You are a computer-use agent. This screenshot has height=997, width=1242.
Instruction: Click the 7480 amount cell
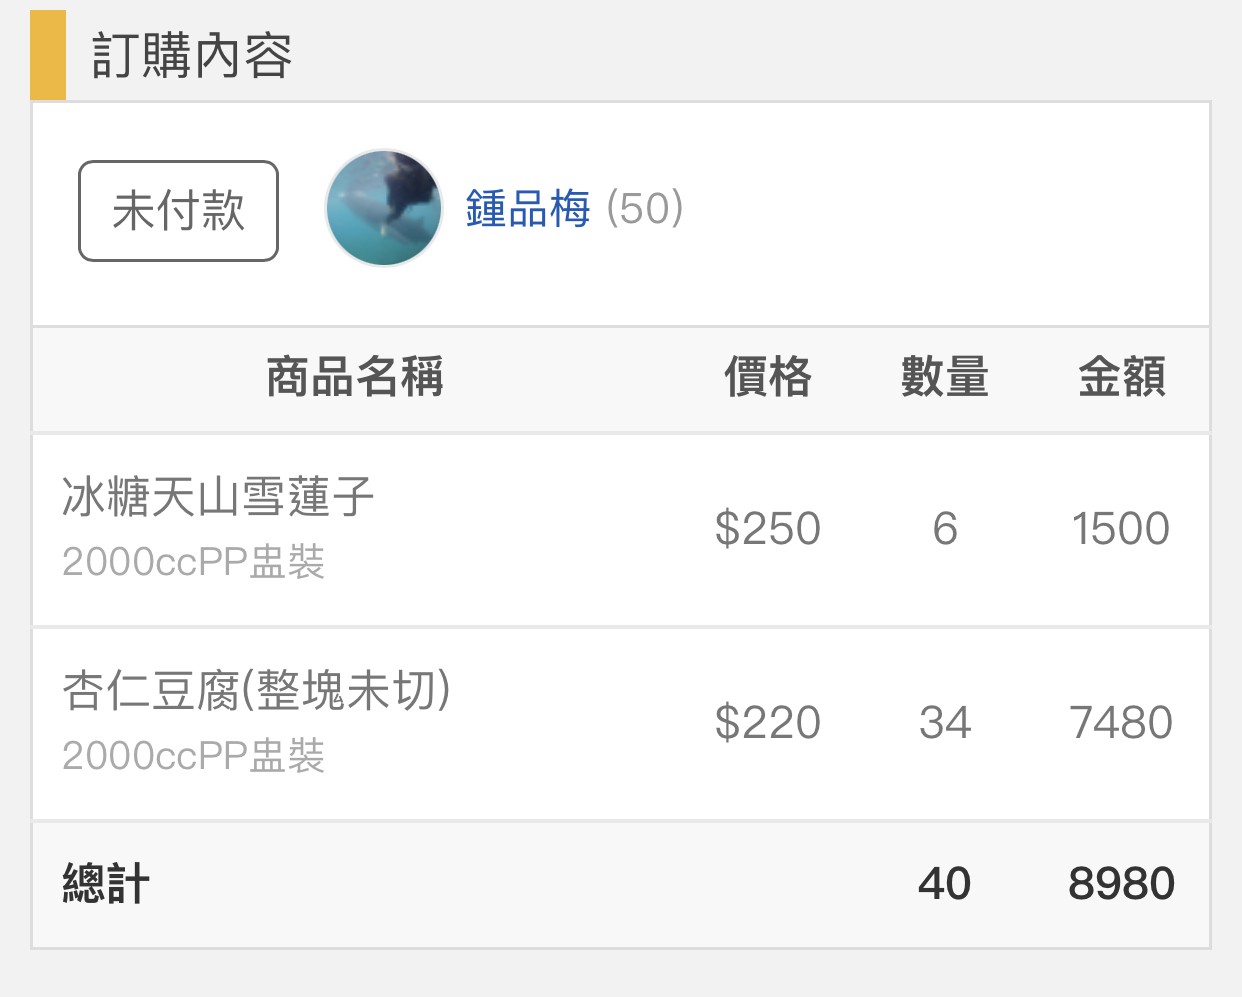coord(1121,723)
